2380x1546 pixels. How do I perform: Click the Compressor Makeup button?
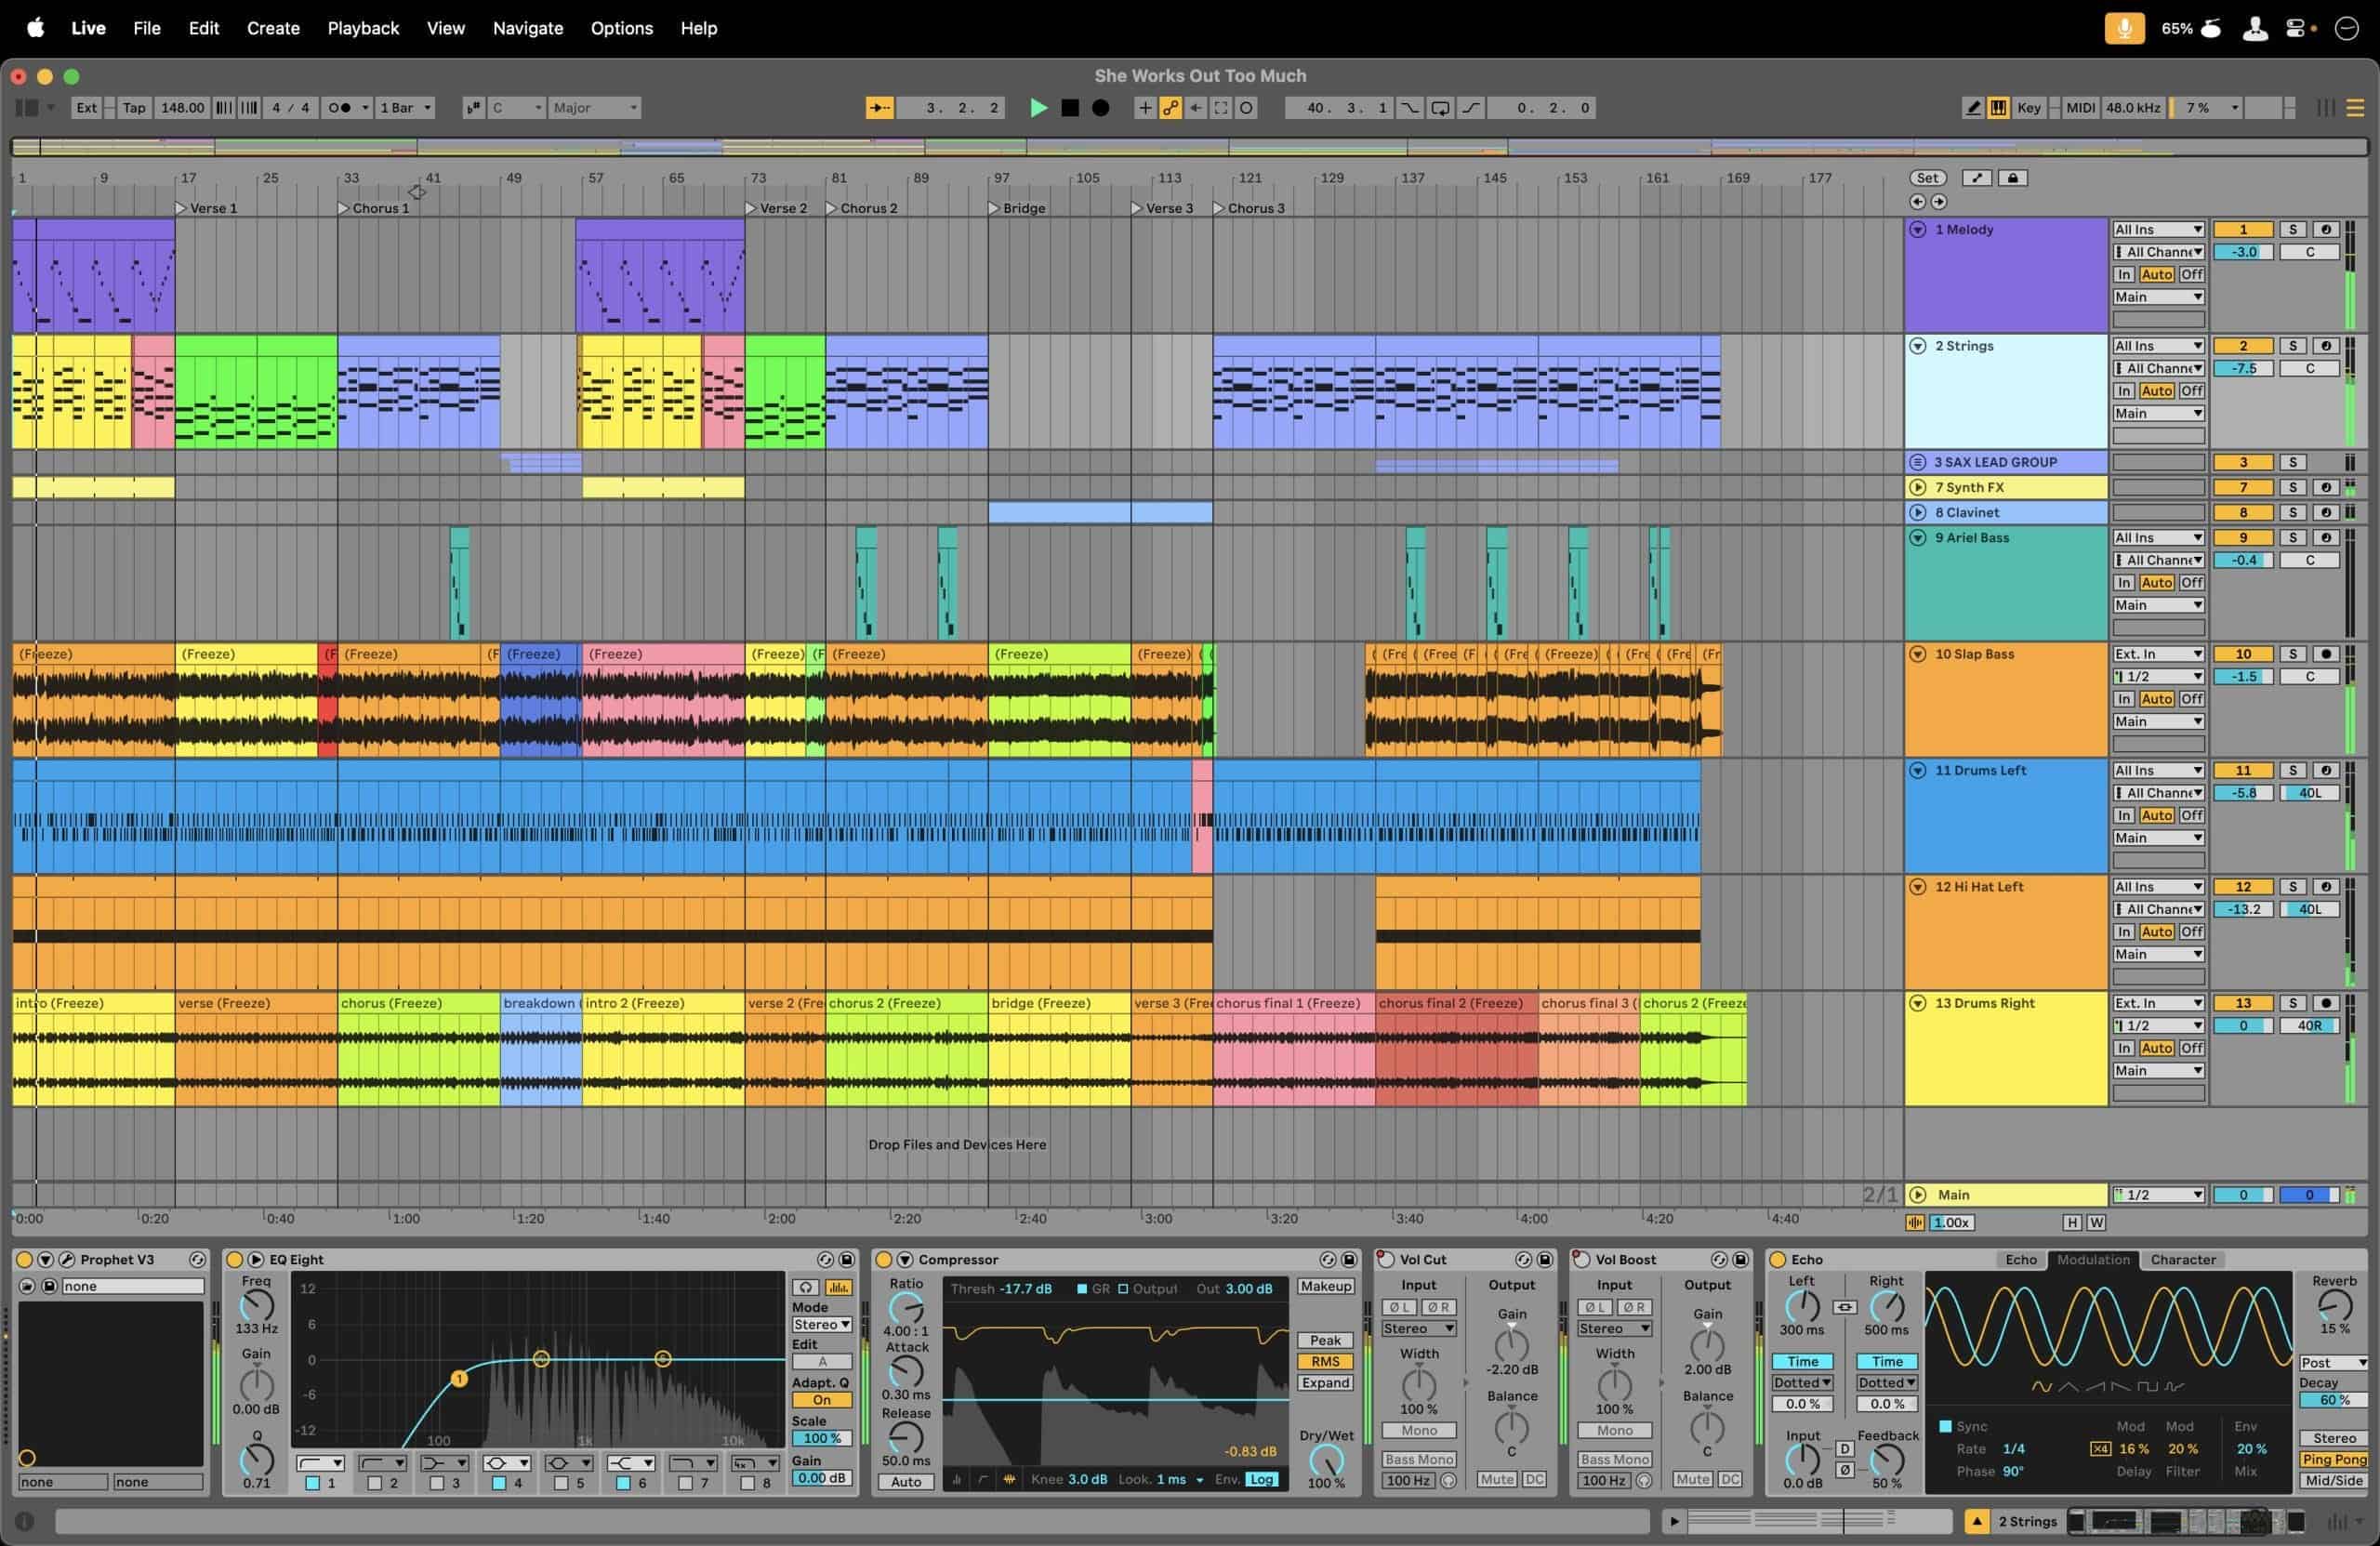1326,1287
